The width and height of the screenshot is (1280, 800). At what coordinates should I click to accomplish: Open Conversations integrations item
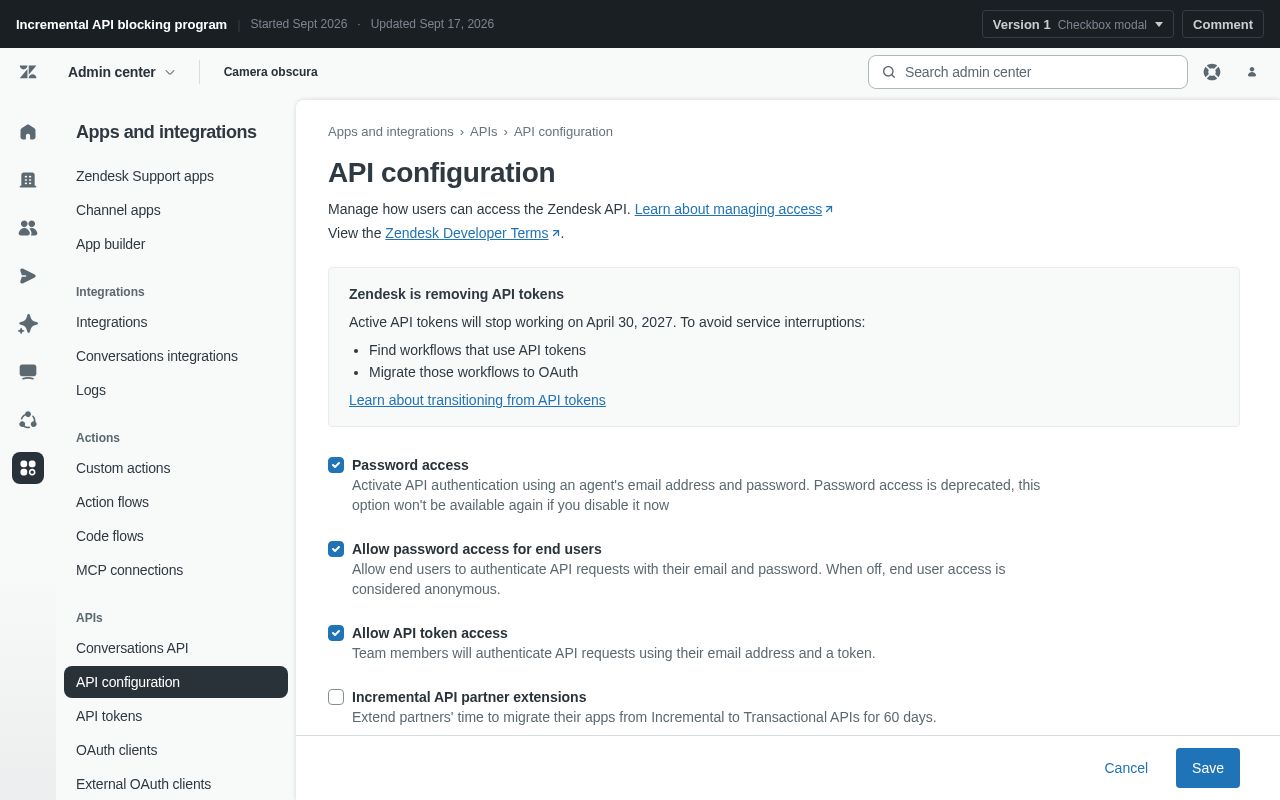tap(176, 356)
